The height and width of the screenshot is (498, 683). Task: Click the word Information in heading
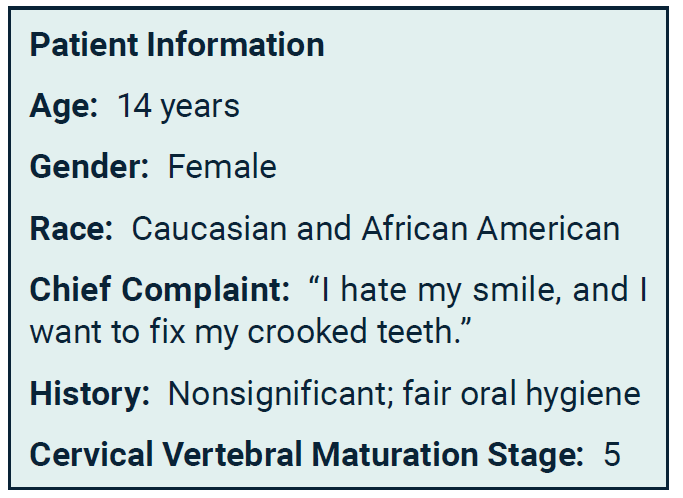click(236, 44)
